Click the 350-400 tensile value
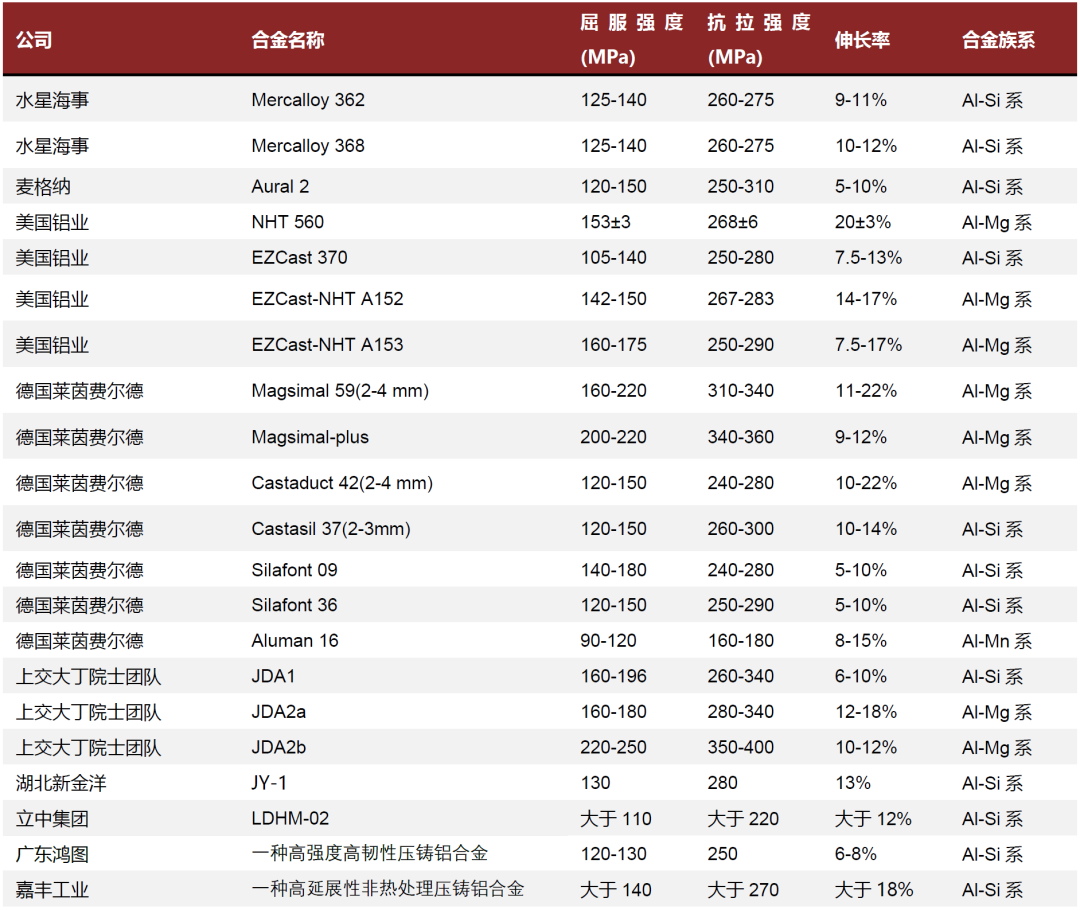 tap(740, 747)
